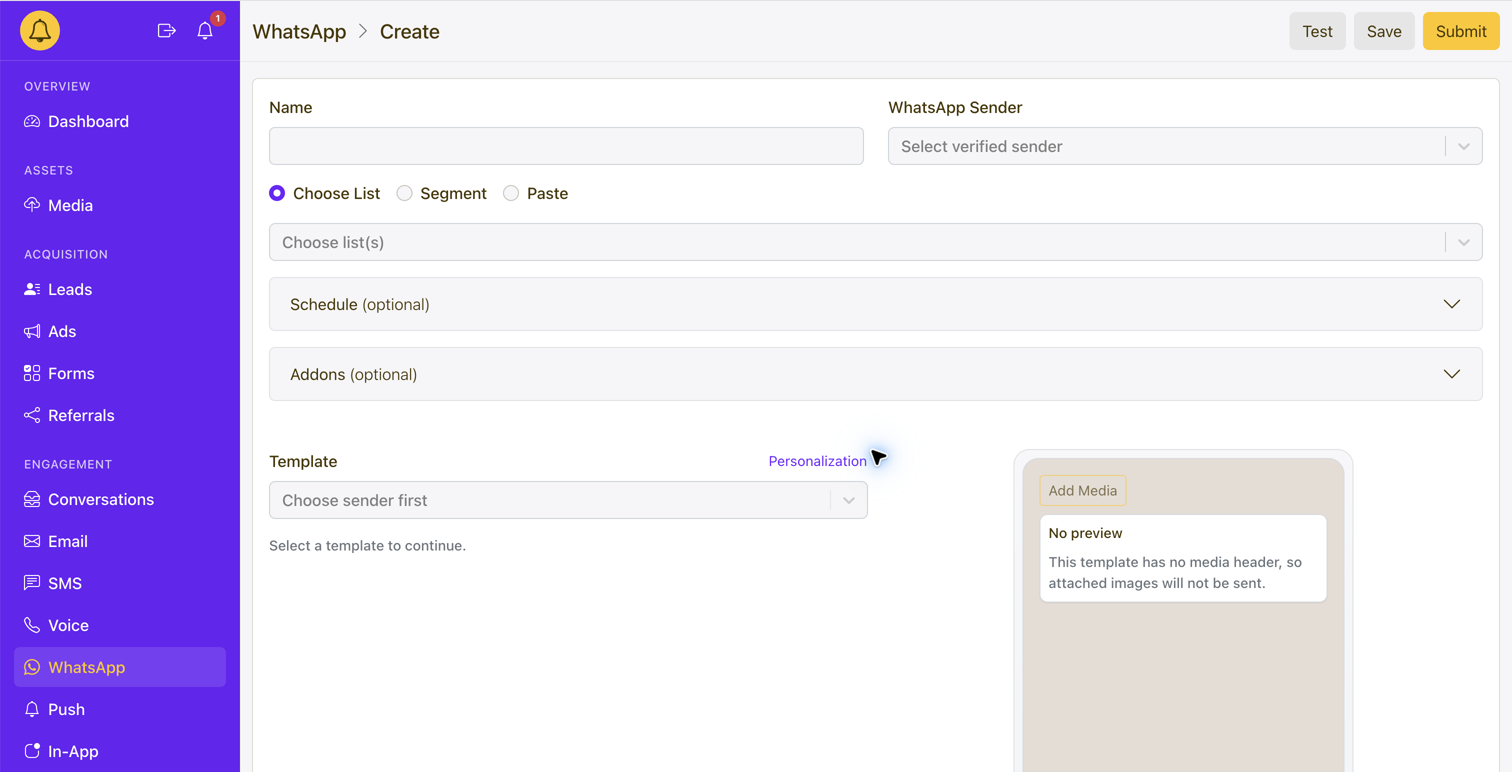Open the Choose list(s) dropdown
Screen dimensions: 1512x772
pyautogui.click(x=876, y=242)
